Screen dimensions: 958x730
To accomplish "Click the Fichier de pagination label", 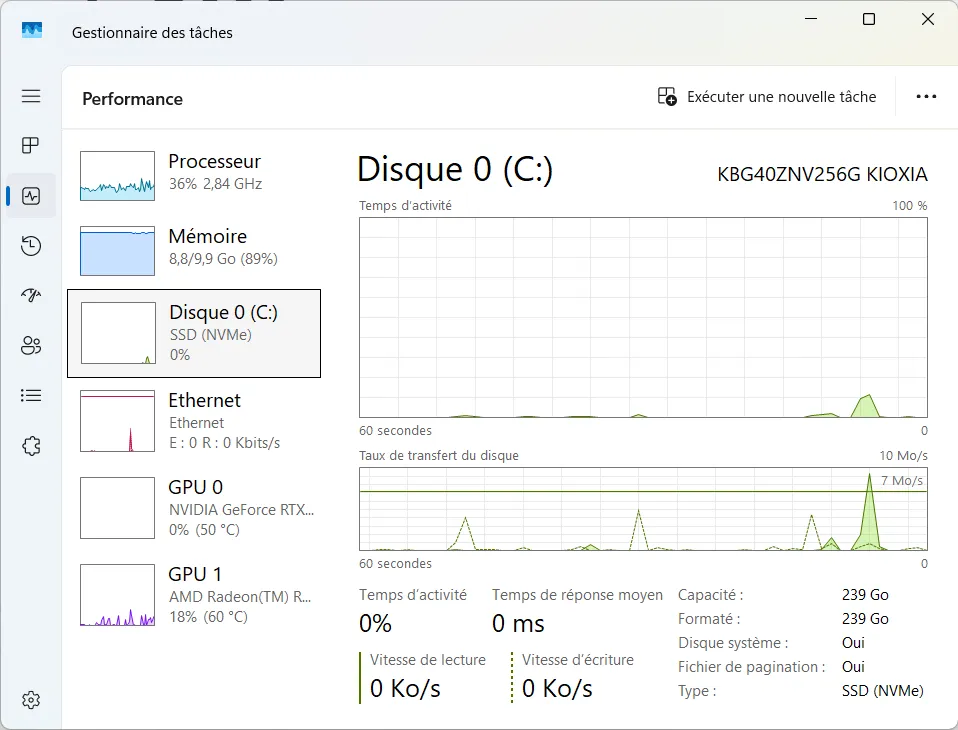I will click(751, 667).
